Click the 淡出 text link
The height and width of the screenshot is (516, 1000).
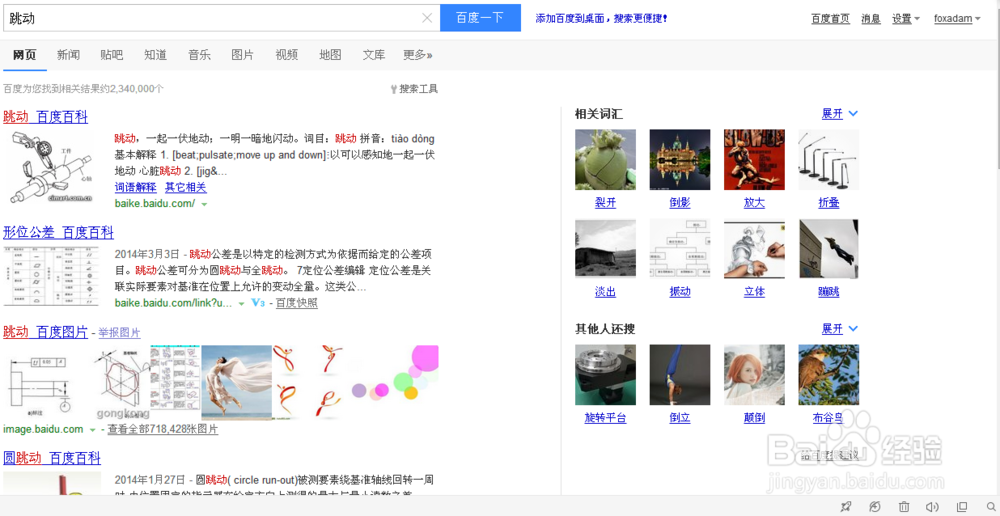(x=605, y=292)
